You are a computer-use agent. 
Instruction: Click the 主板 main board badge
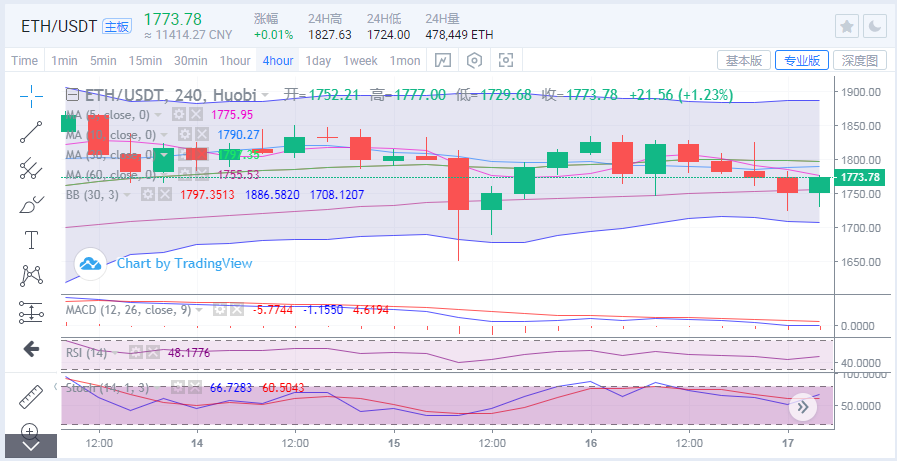coord(117,26)
